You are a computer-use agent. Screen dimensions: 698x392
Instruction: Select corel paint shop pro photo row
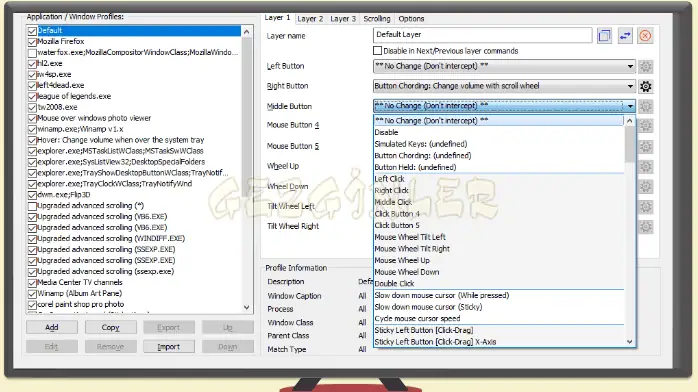134,304
